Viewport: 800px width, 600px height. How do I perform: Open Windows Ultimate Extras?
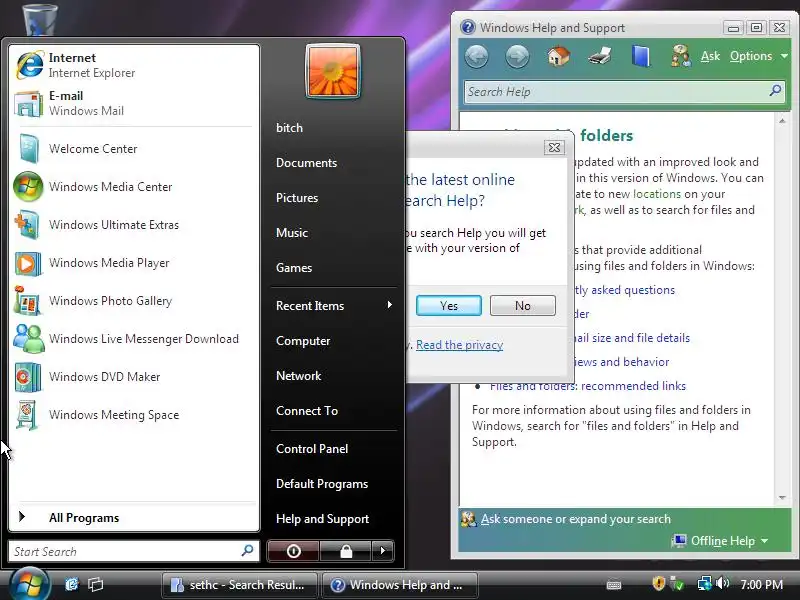134,224
